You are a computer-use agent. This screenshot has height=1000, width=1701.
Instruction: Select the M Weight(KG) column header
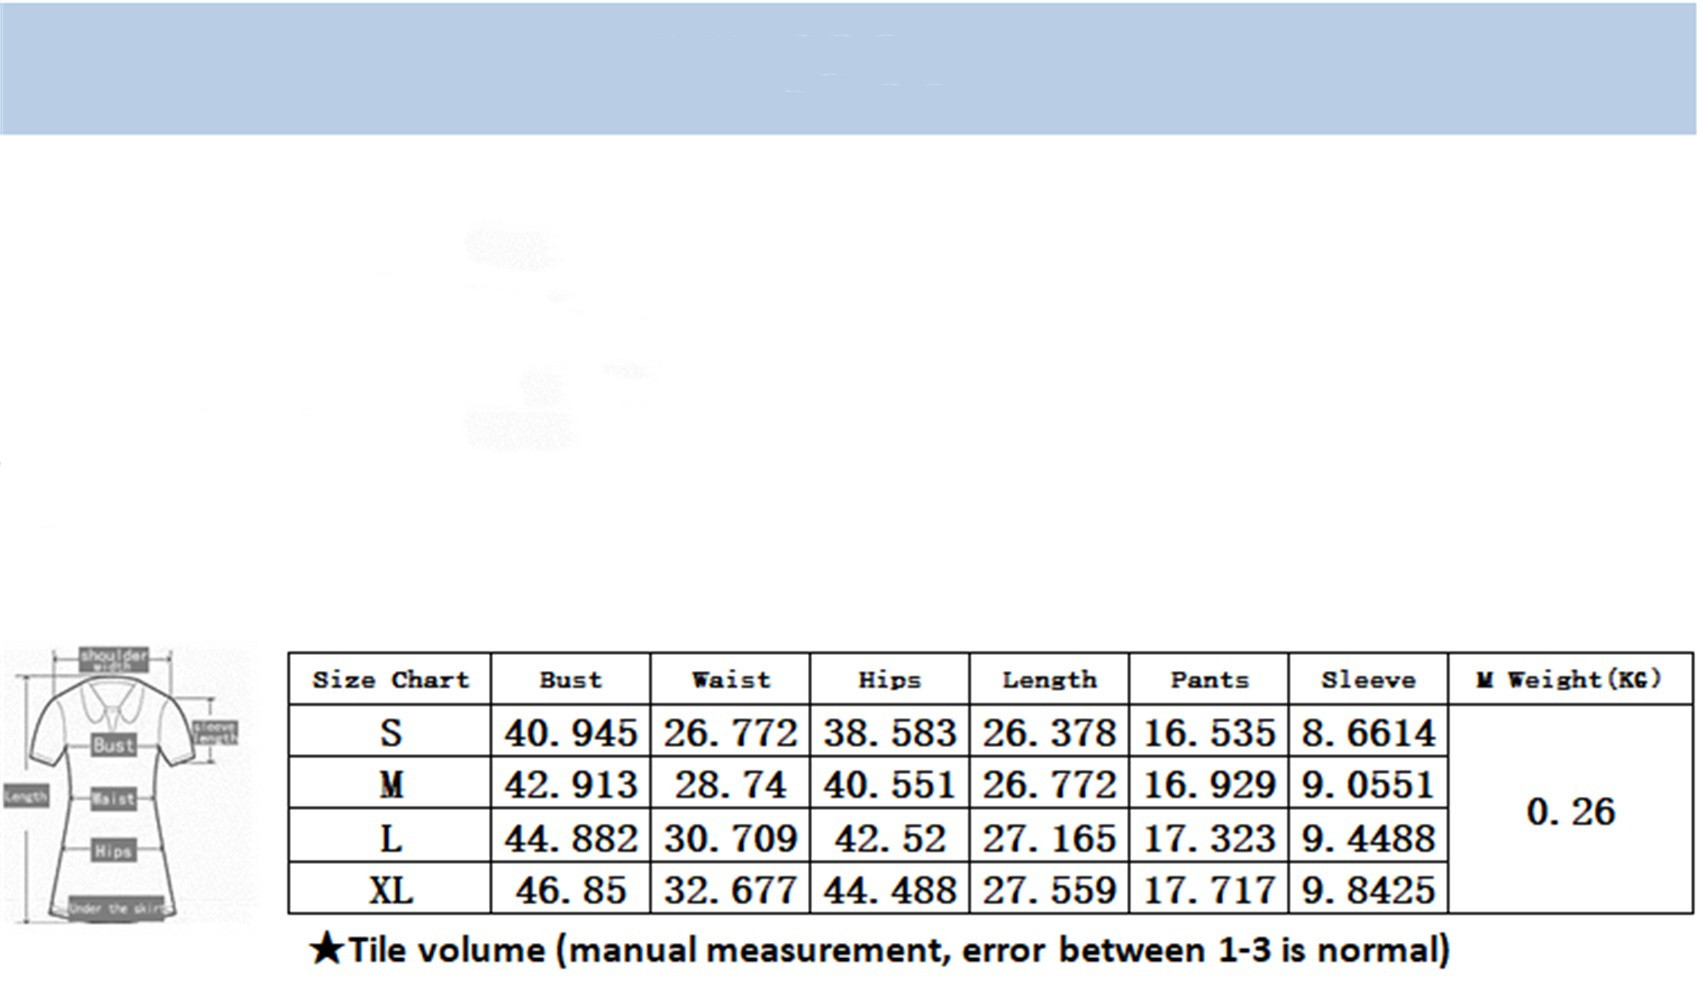tap(1570, 680)
